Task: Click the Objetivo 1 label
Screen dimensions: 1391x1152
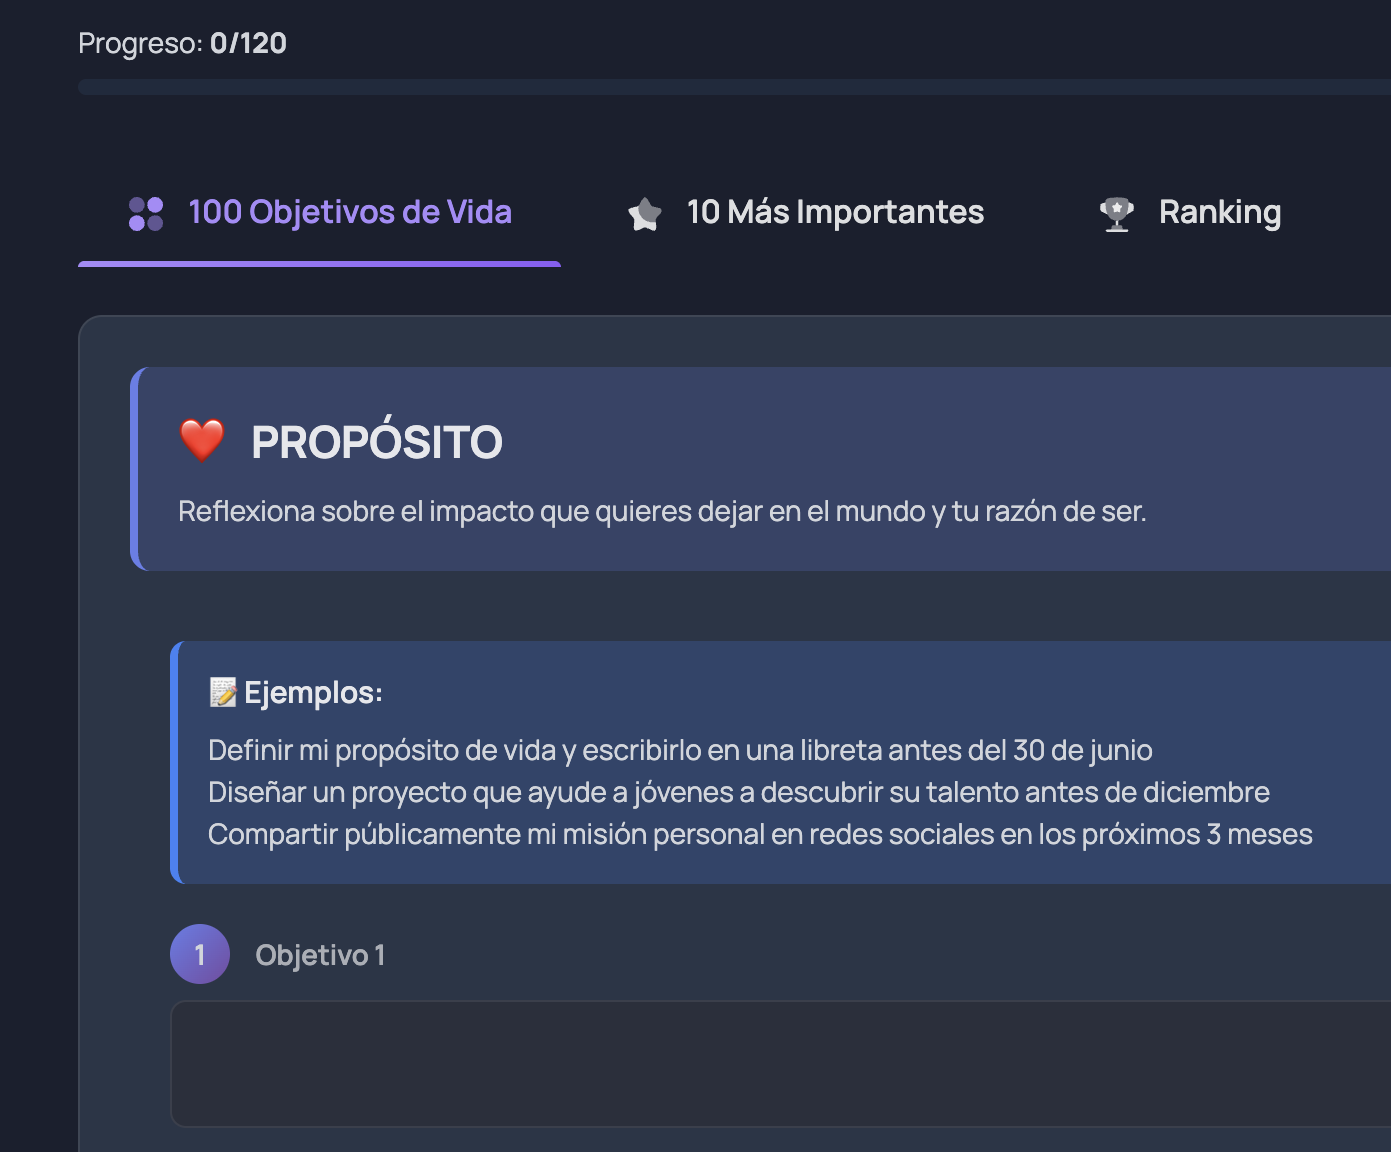Action: click(x=320, y=954)
